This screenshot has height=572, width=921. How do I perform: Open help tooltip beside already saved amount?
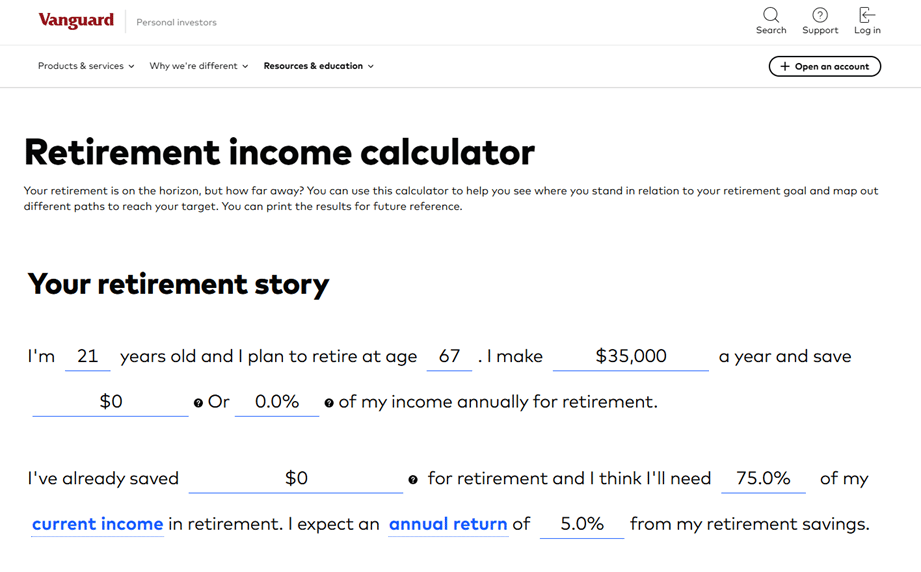[x=413, y=480]
